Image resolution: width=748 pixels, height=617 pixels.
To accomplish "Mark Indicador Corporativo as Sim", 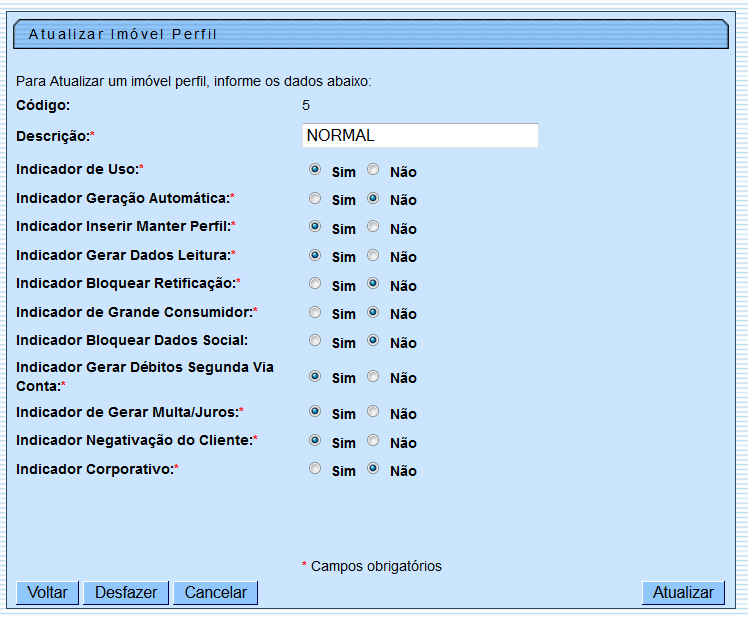I will point(315,469).
